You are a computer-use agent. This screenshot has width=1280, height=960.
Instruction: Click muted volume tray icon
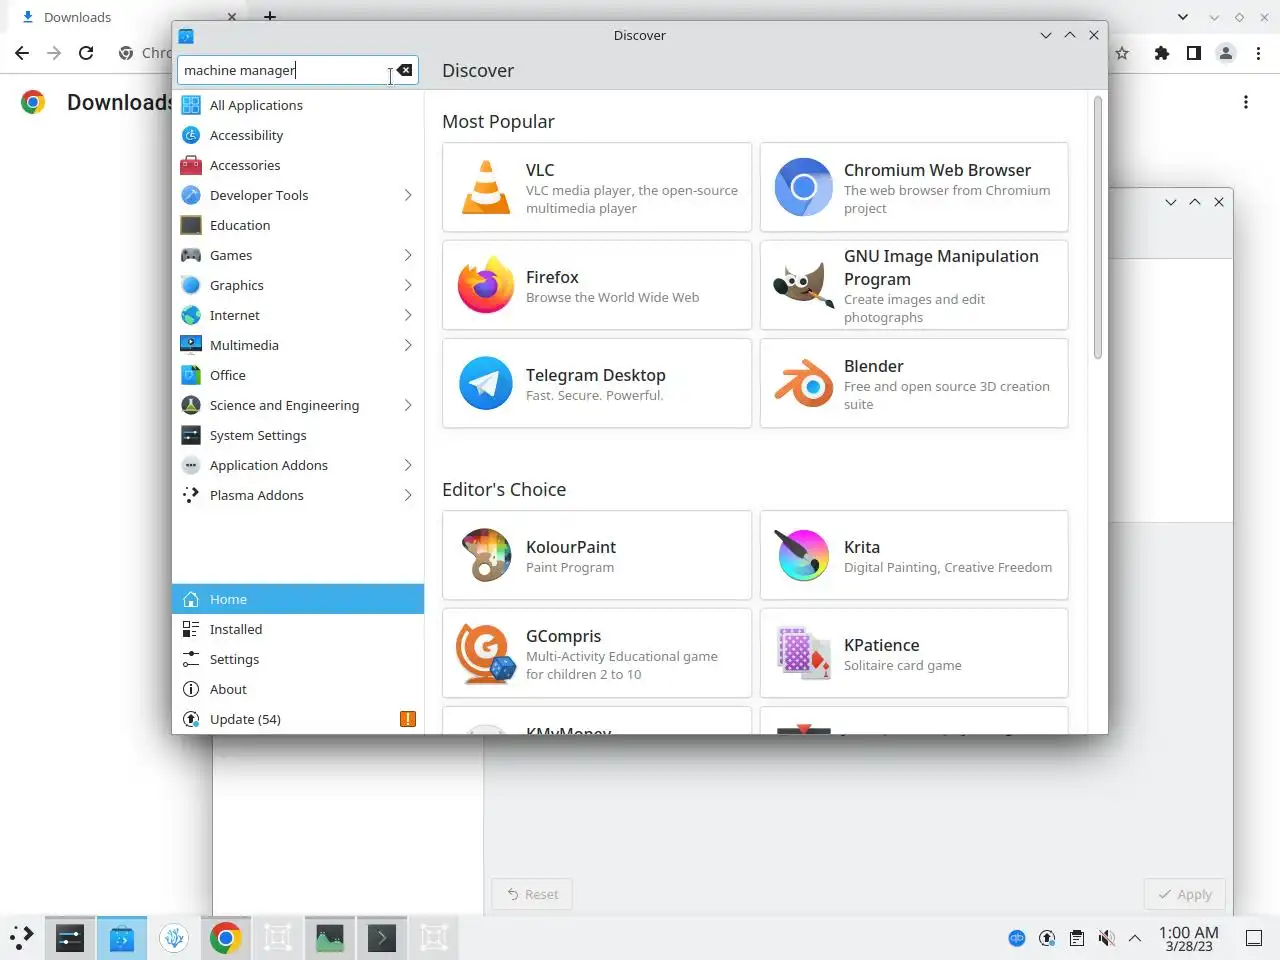point(1106,938)
